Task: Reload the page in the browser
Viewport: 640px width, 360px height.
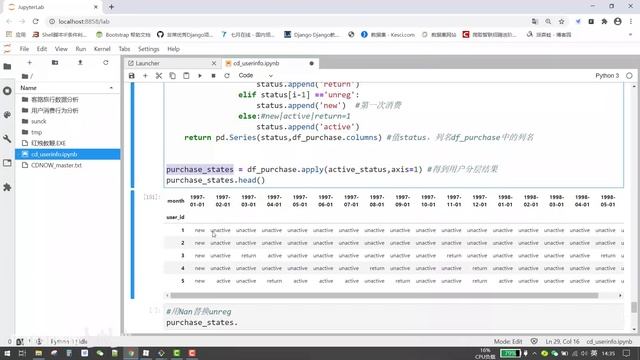Action: (x=36, y=21)
